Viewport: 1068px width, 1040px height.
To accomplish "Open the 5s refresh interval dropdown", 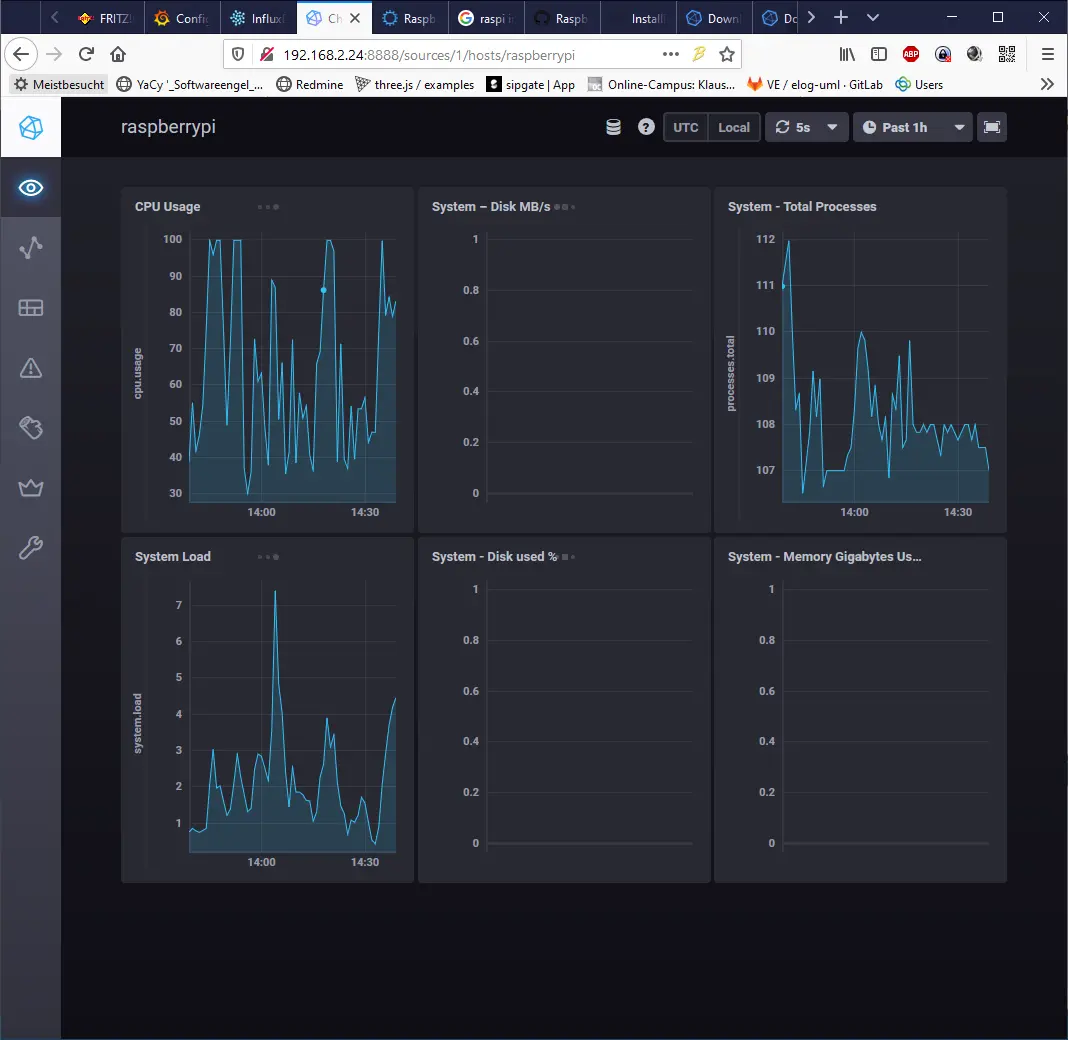I will pyautogui.click(x=806, y=127).
